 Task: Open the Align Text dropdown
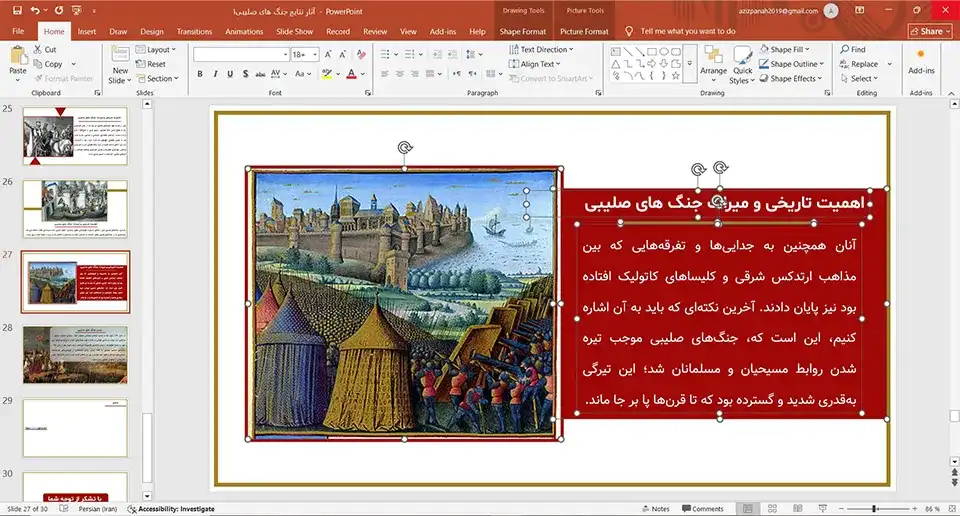click(534, 64)
